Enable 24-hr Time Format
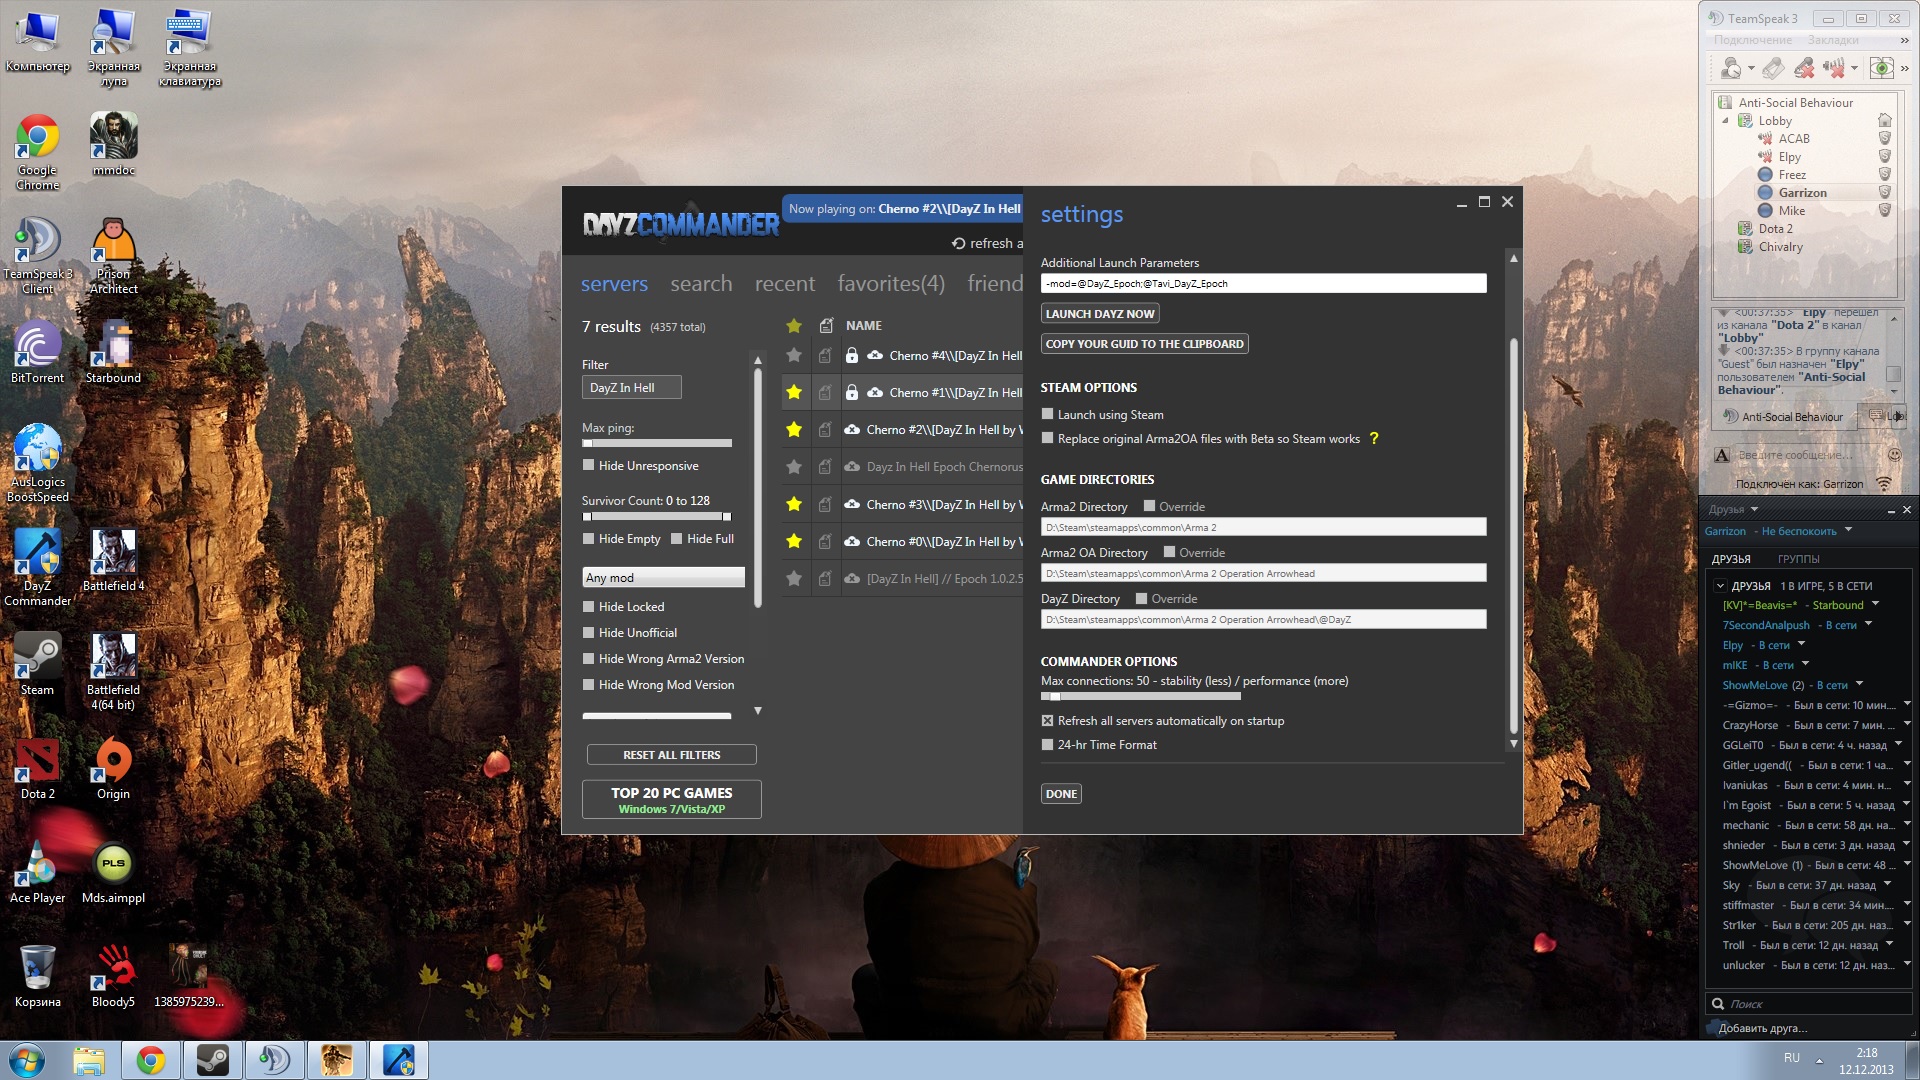This screenshot has width=1920, height=1080. pyautogui.click(x=1047, y=744)
